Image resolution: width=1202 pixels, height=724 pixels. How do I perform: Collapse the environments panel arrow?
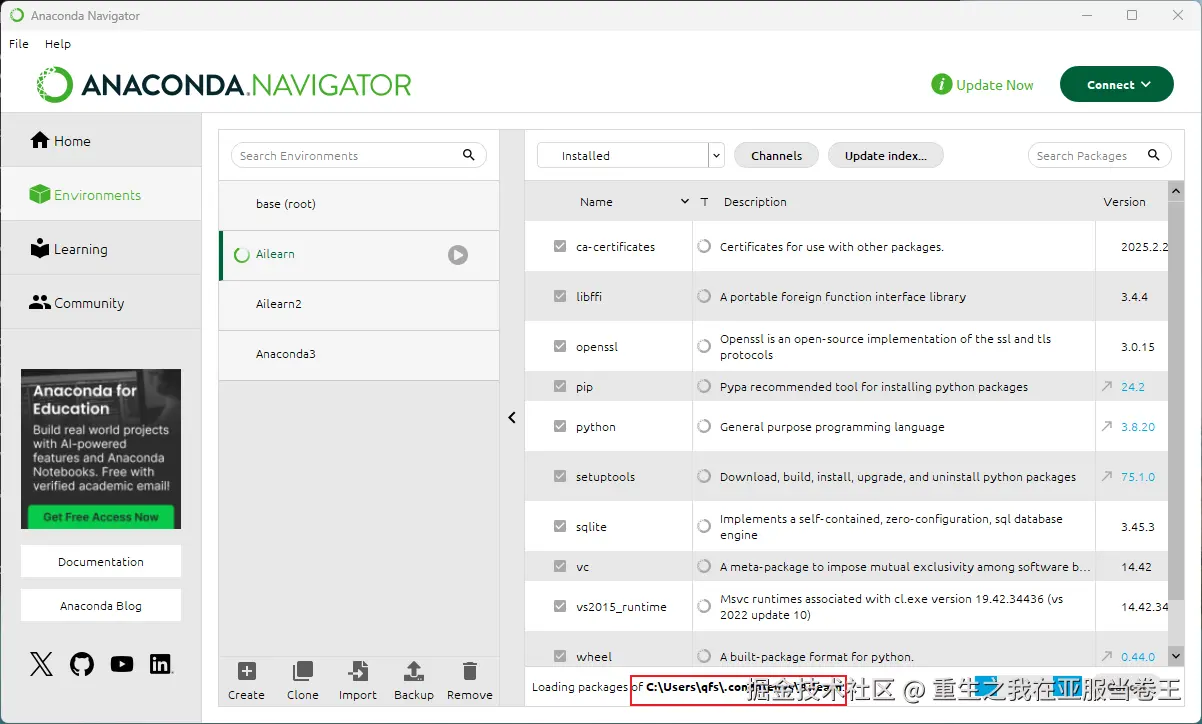tap(512, 417)
